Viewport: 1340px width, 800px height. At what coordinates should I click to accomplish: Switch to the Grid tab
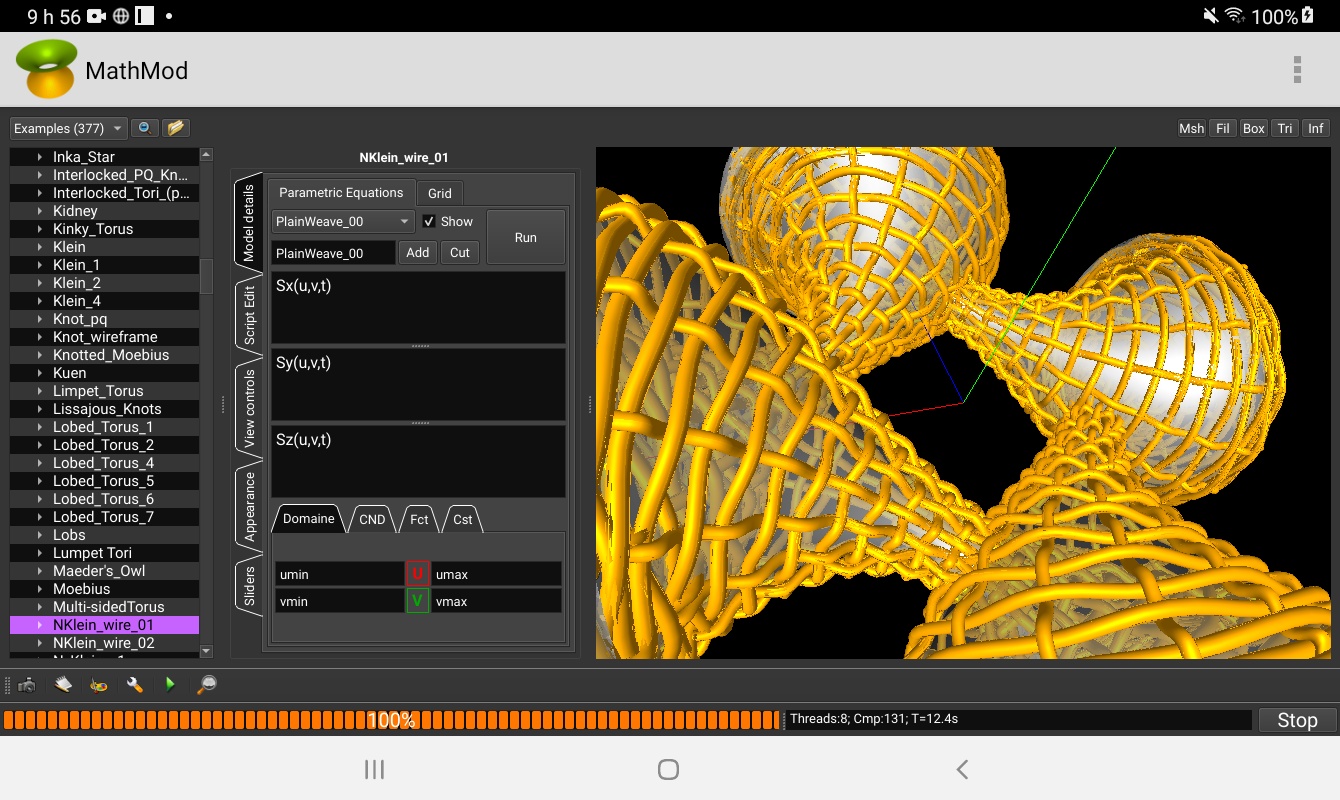(439, 193)
